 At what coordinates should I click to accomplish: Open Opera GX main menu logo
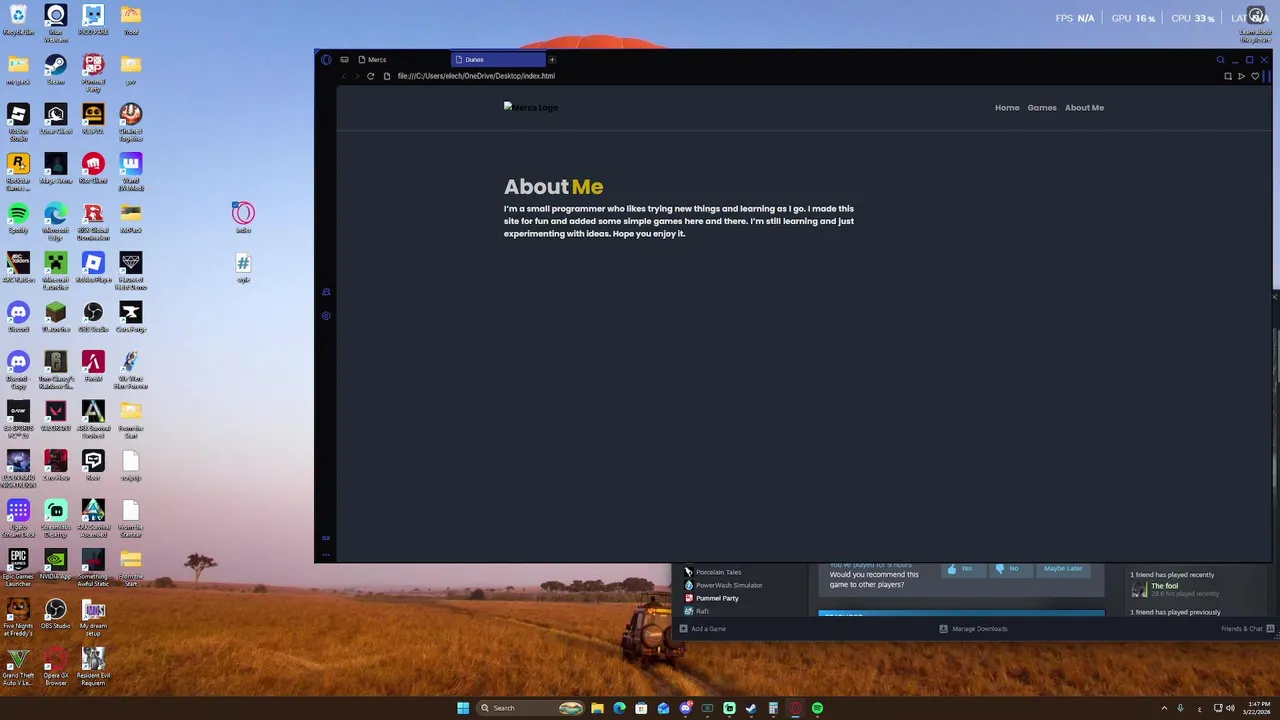[326, 60]
